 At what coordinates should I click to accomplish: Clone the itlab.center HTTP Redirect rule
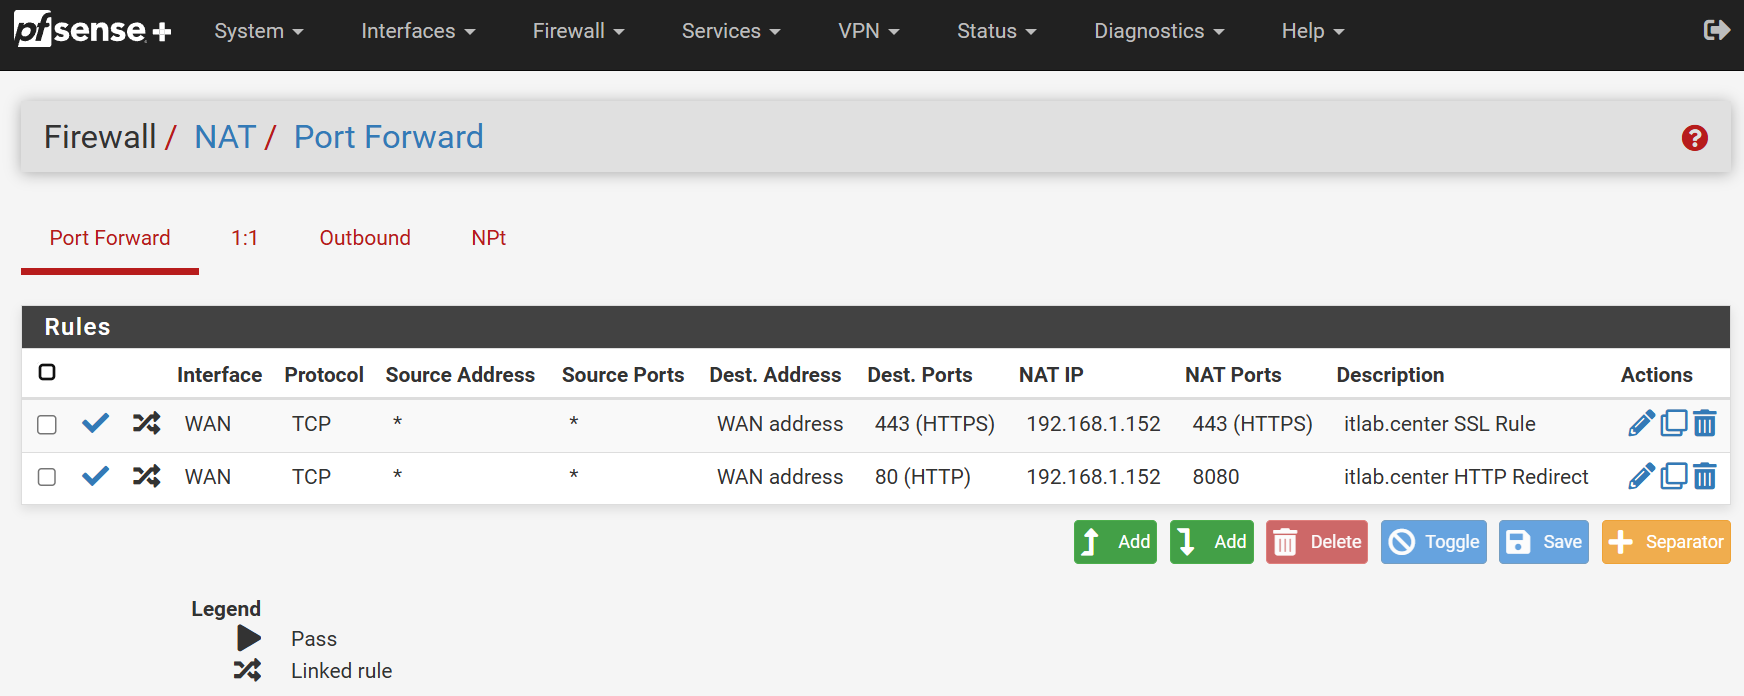coord(1673,477)
